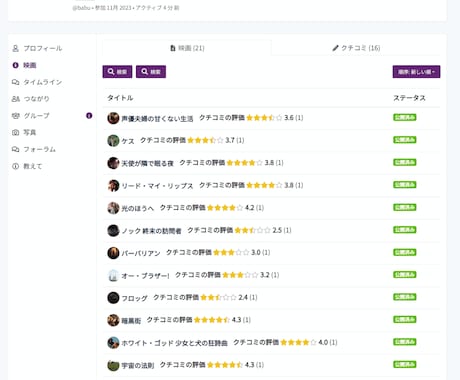Viewport: 460px width, 380px height.
Task: Click the chat icon beside タイムライン
Action: click(x=16, y=82)
